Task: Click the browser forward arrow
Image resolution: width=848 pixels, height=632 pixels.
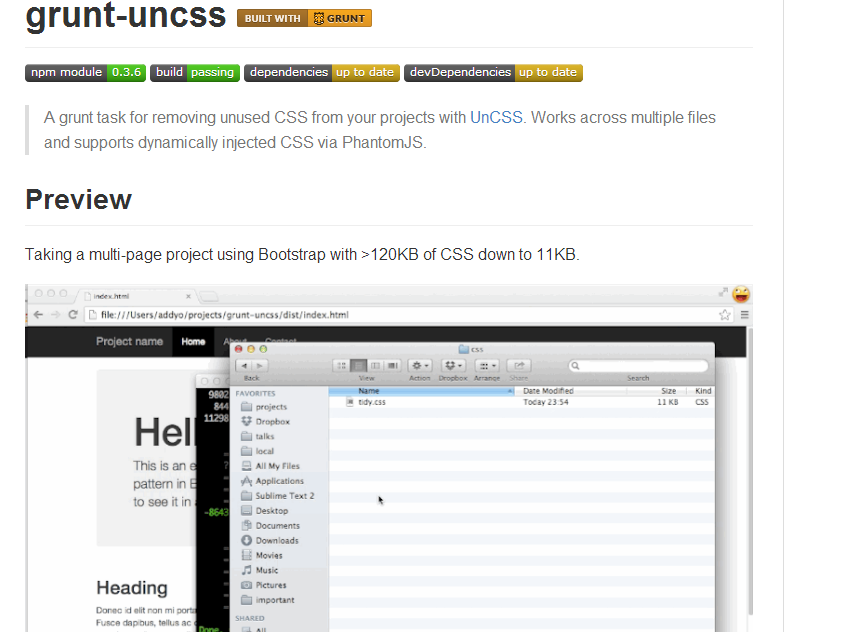Action: (55, 315)
